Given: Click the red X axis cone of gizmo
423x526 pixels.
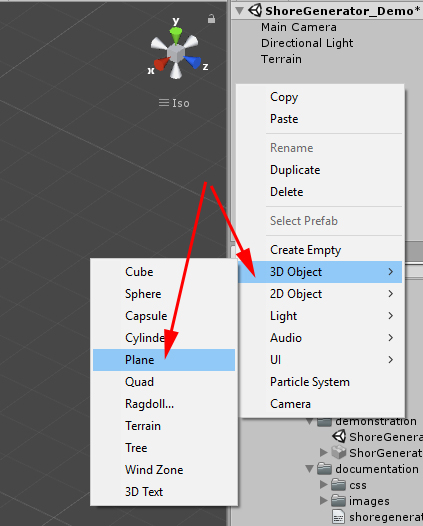Looking at the screenshot, I should tap(161, 64).
